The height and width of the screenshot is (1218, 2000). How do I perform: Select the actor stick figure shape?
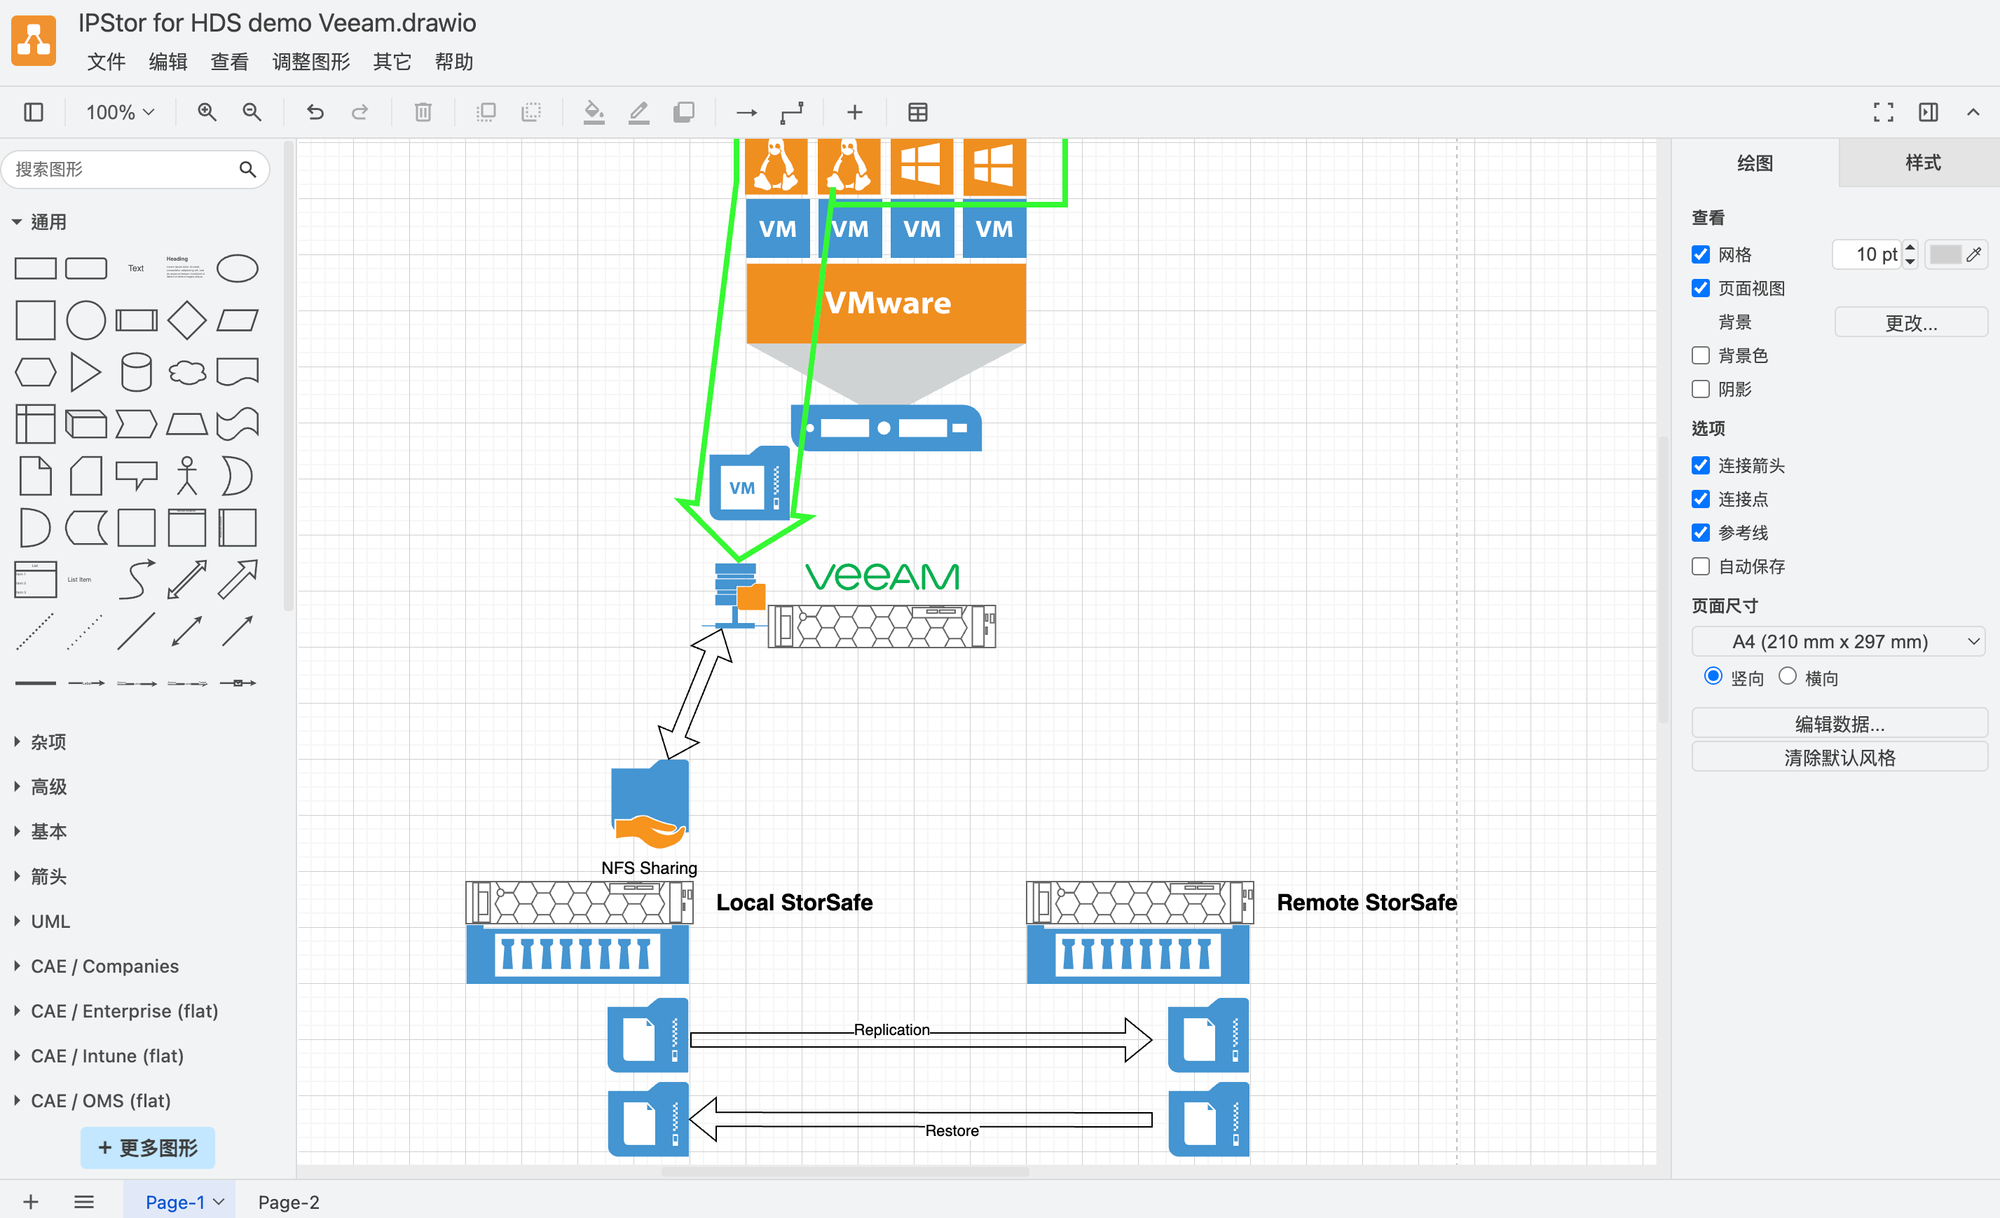(x=187, y=476)
